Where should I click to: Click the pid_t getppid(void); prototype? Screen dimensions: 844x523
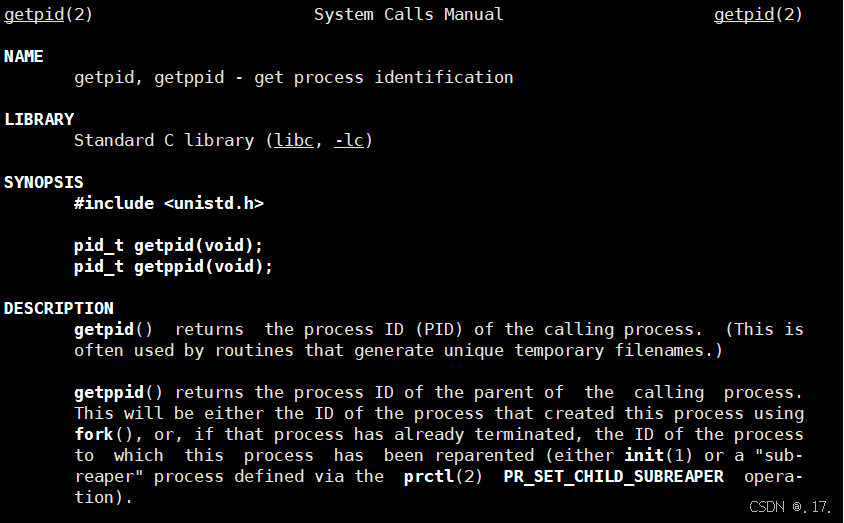click(x=174, y=266)
